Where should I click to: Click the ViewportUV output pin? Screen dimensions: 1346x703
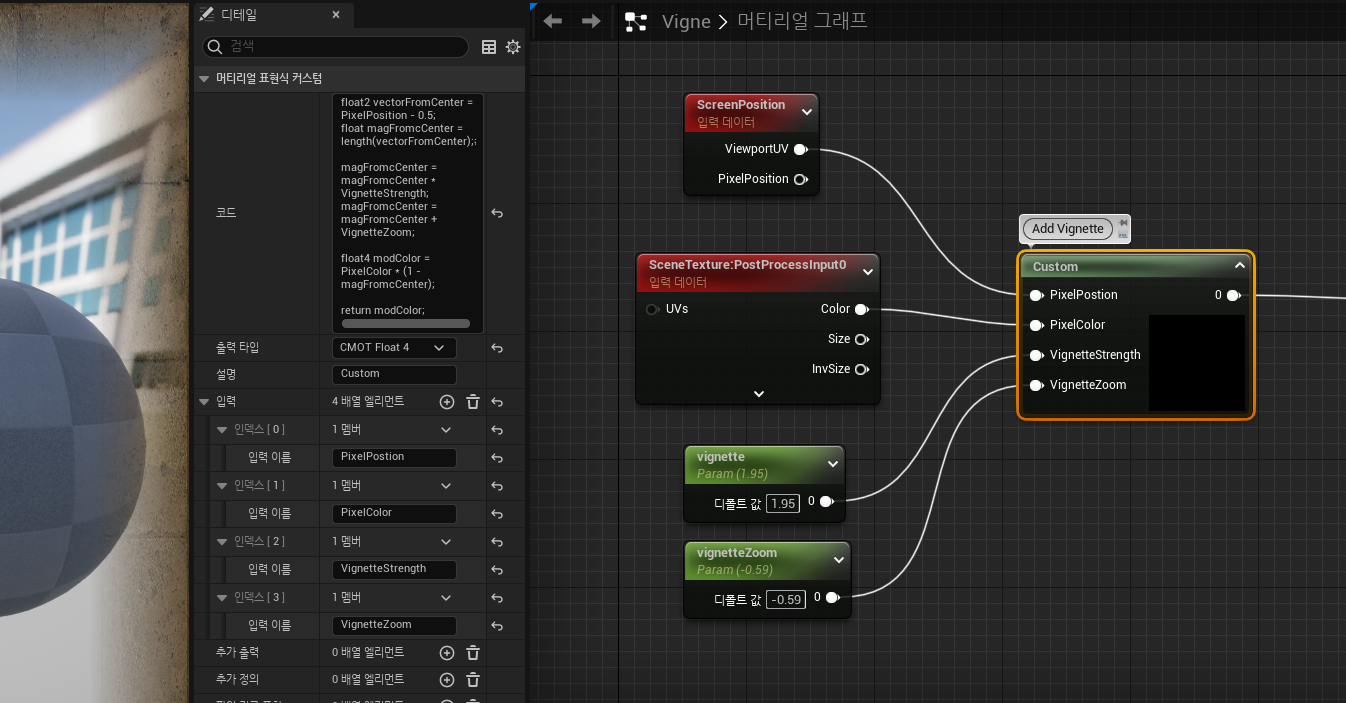click(801, 149)
